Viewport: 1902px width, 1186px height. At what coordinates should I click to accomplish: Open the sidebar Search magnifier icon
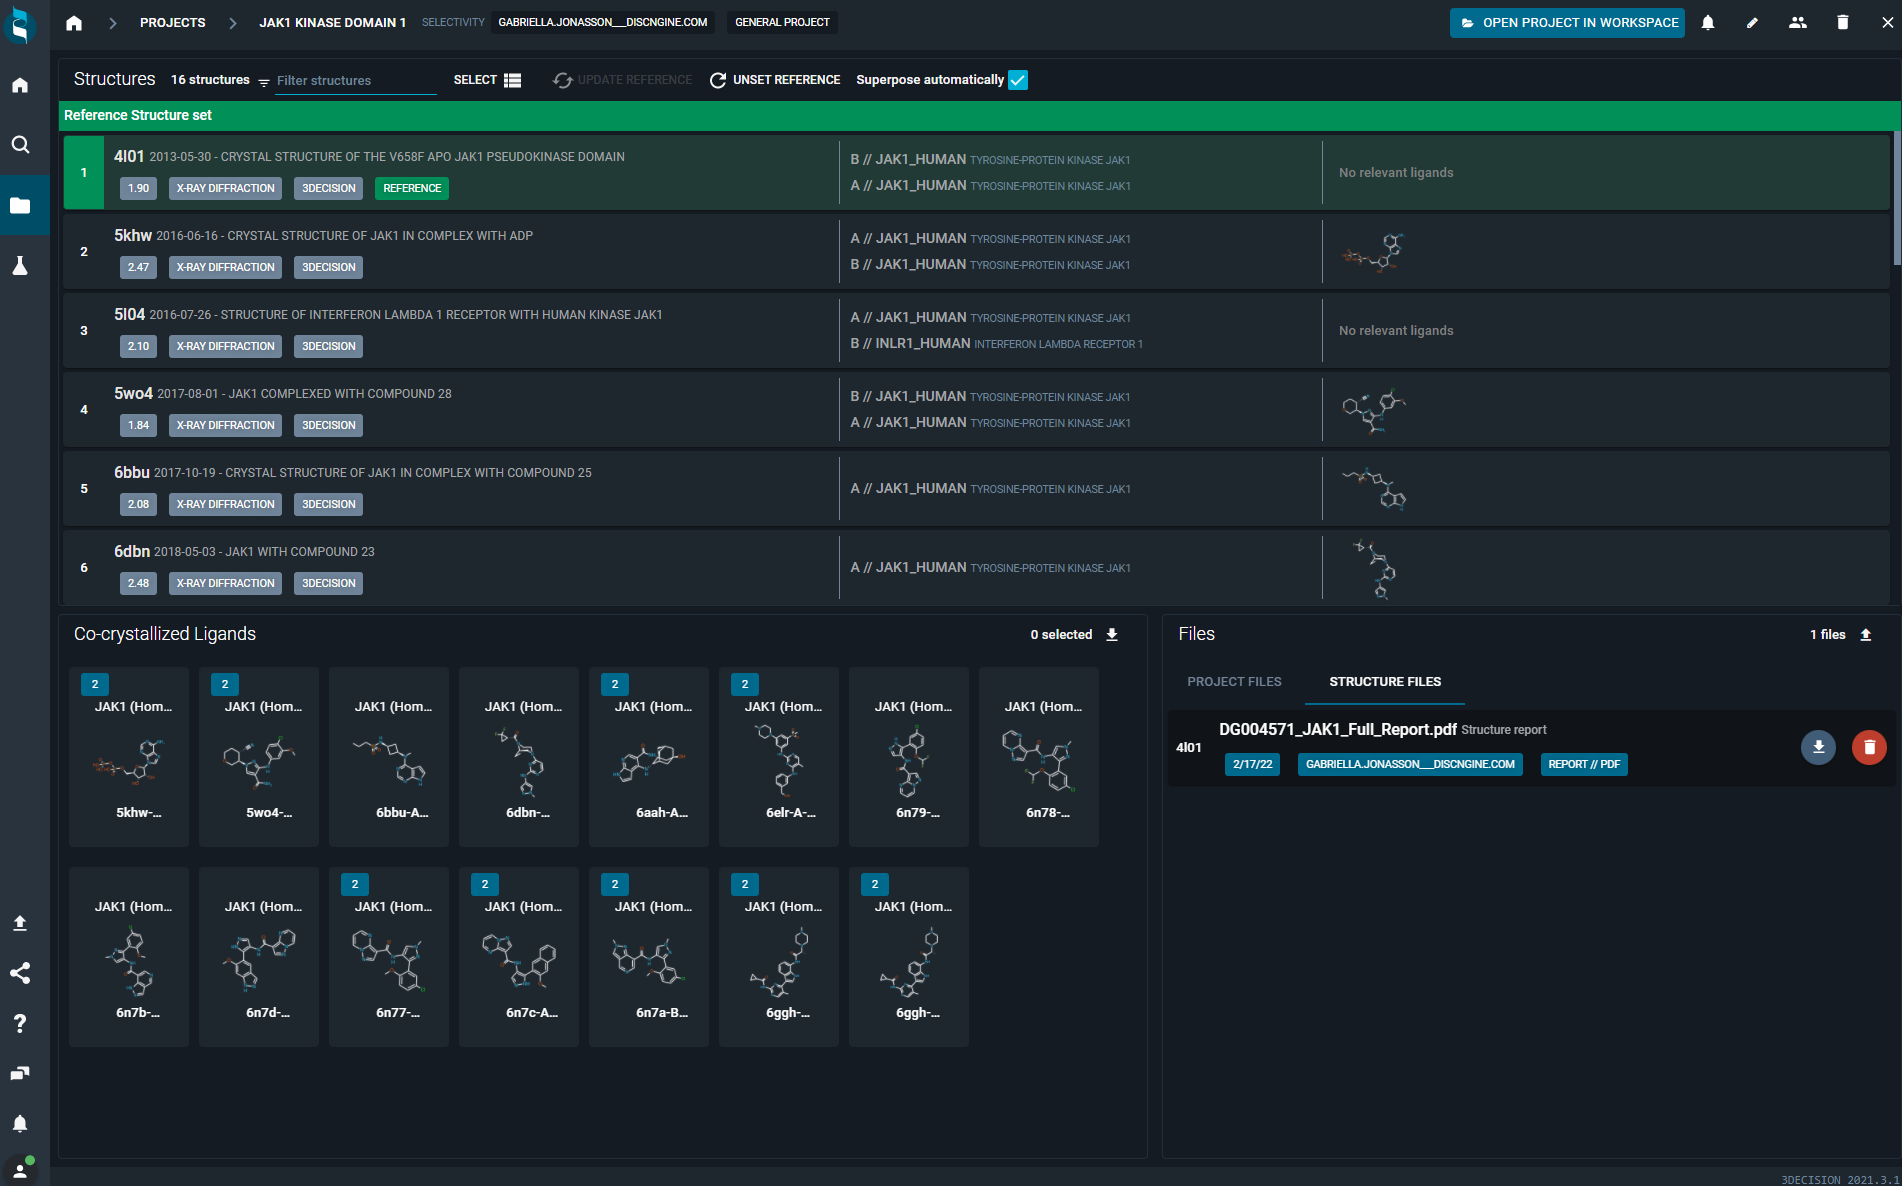(20, 145)
